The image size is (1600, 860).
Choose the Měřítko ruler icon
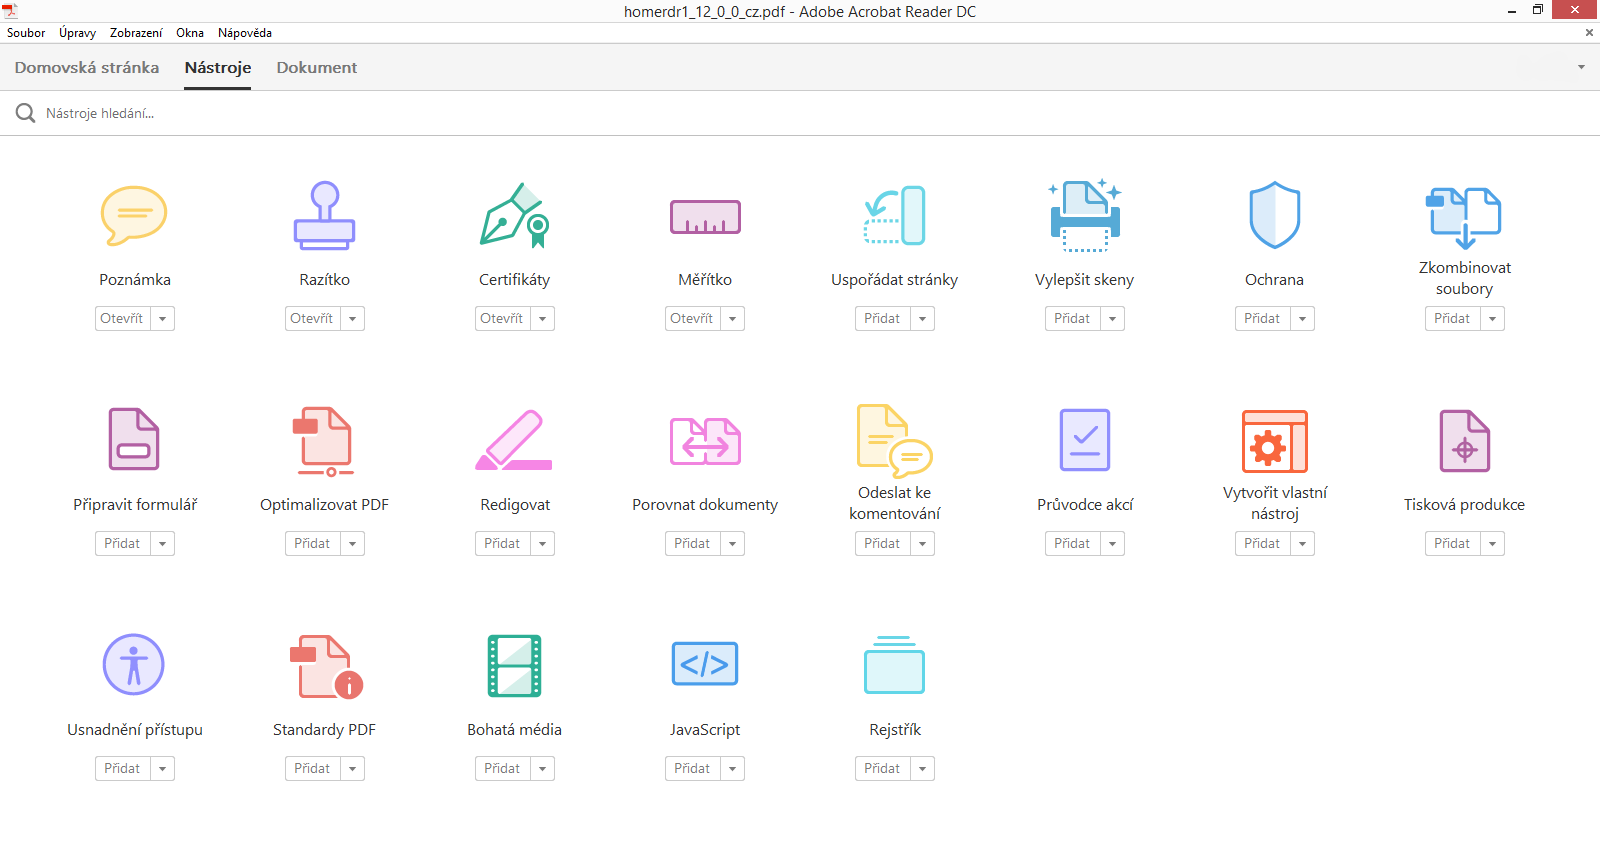(x=705, y=217)
